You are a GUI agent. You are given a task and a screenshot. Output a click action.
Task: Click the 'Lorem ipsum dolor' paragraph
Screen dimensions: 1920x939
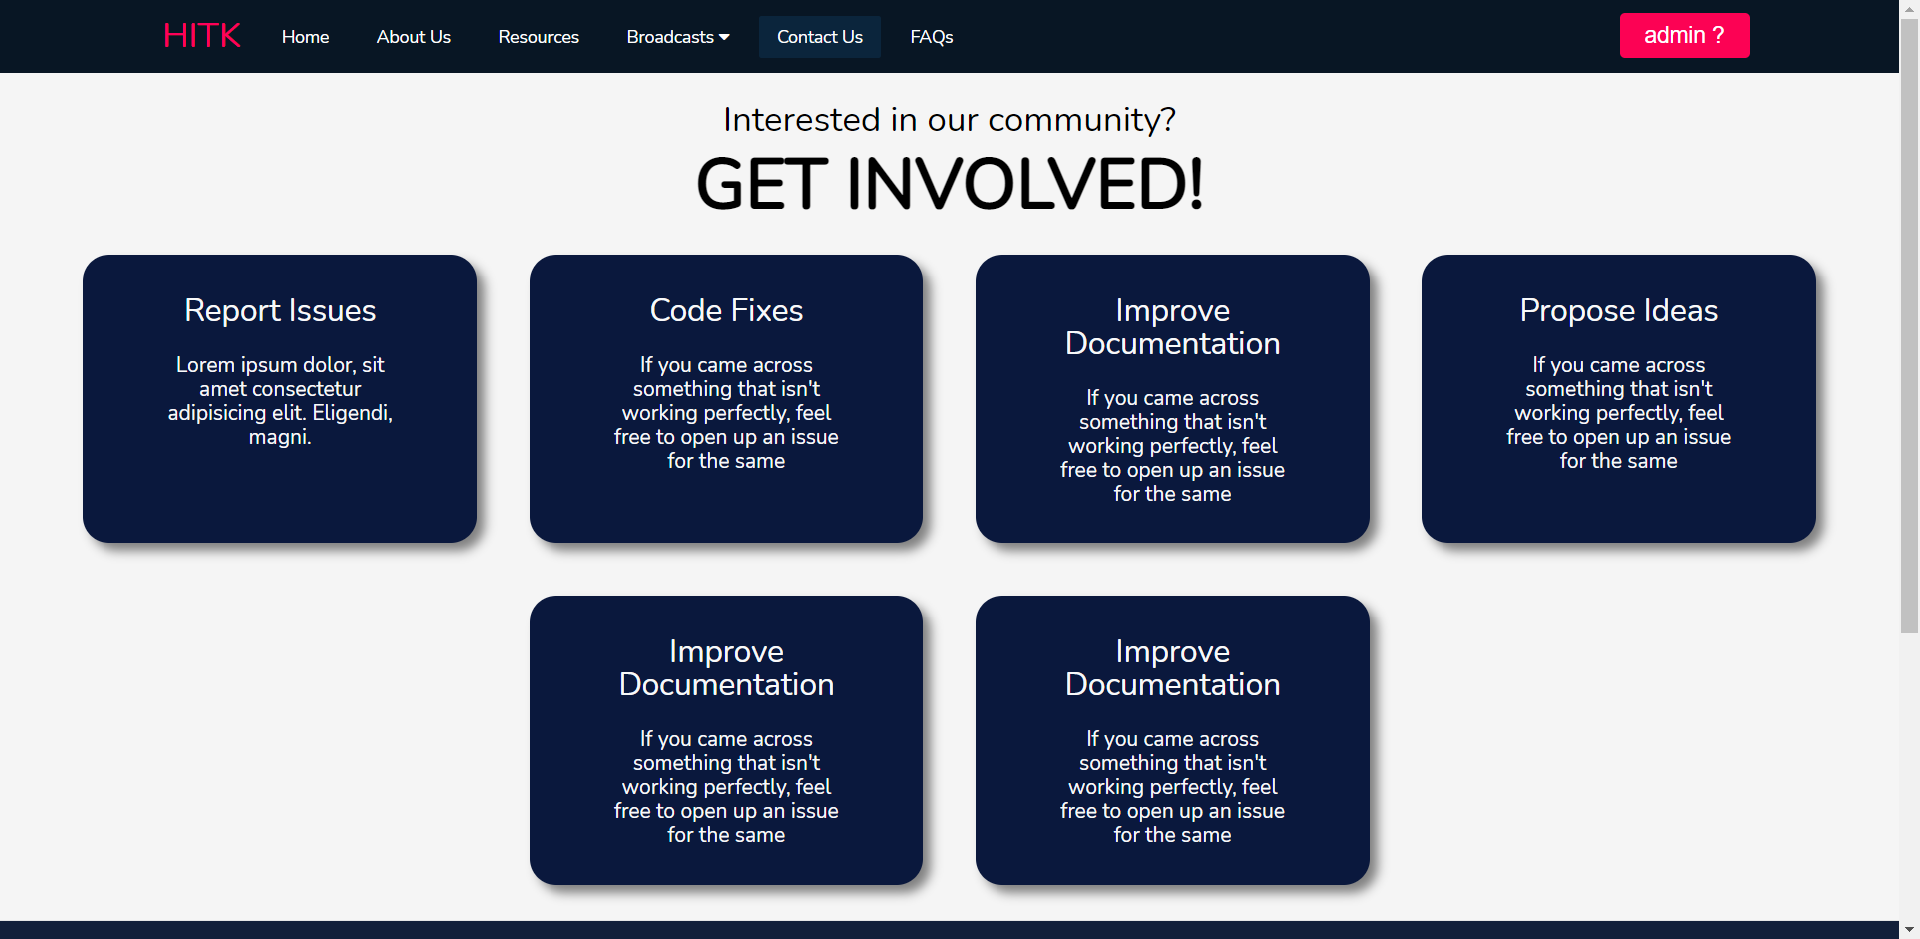280,401
